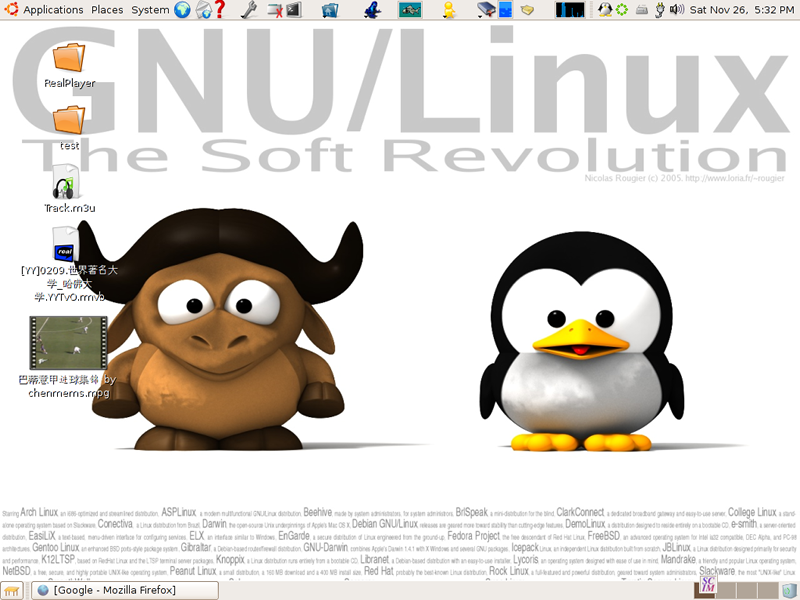800x600 pixels.
Task: Click the Google - Mozilla Firefox taskbar button
Action: 125,590
